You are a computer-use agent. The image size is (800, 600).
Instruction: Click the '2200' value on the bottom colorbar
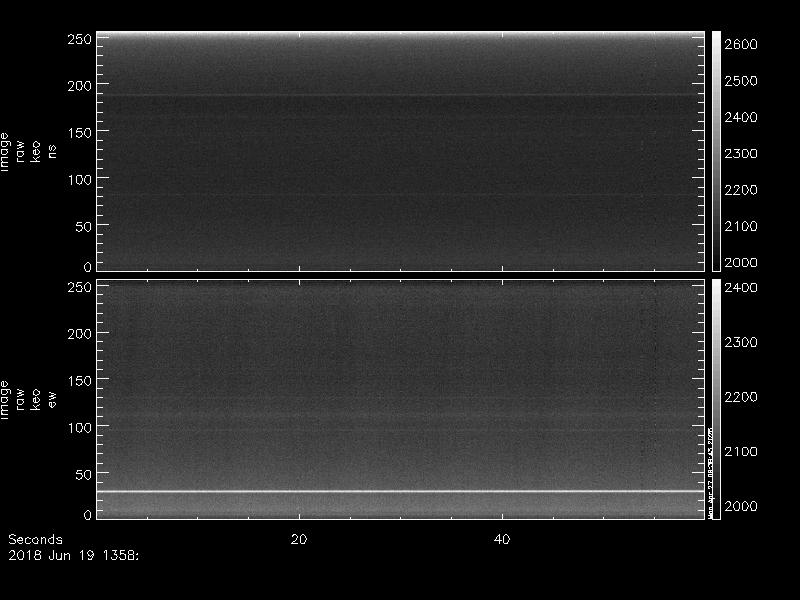pyautogui.click(x=741, y=396)
